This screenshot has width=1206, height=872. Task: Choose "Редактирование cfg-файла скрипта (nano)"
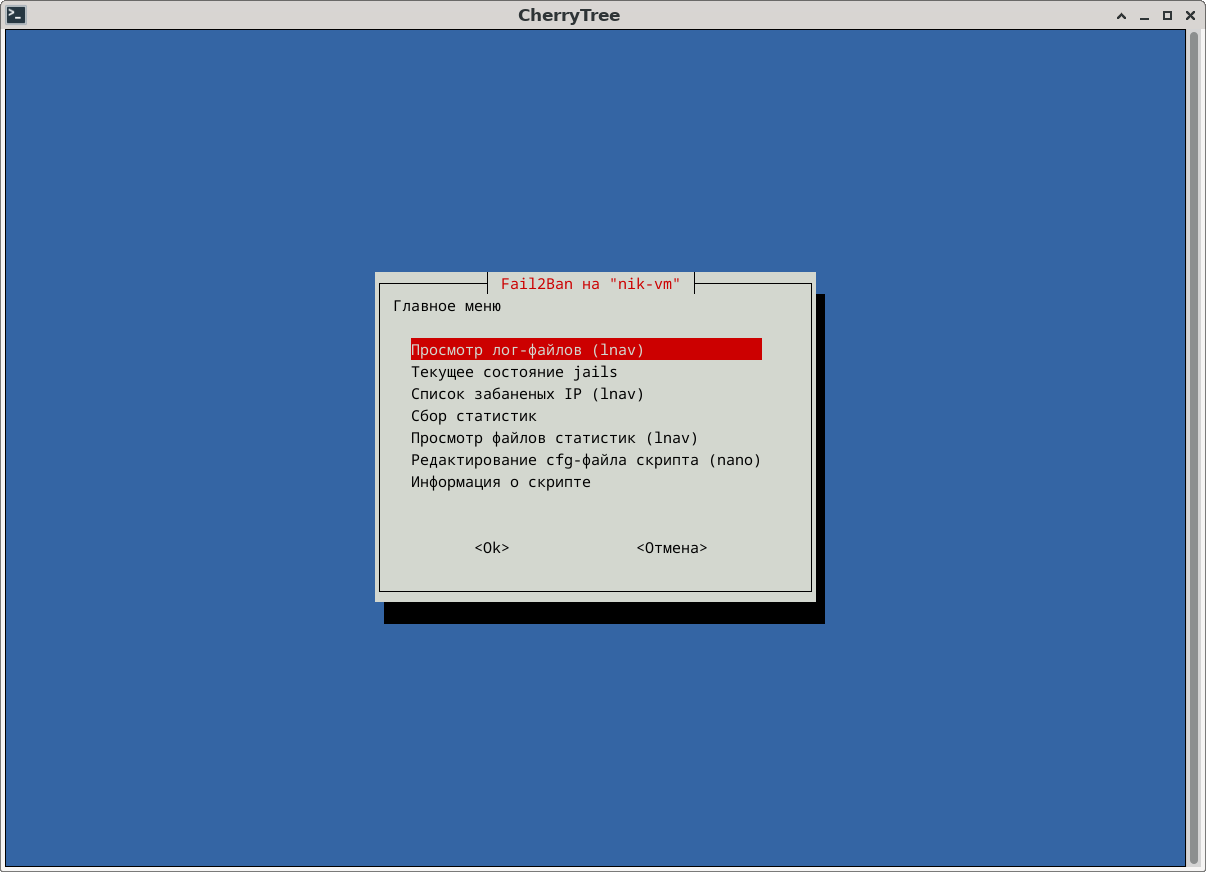pyautogui.click(x=586, y=460)
